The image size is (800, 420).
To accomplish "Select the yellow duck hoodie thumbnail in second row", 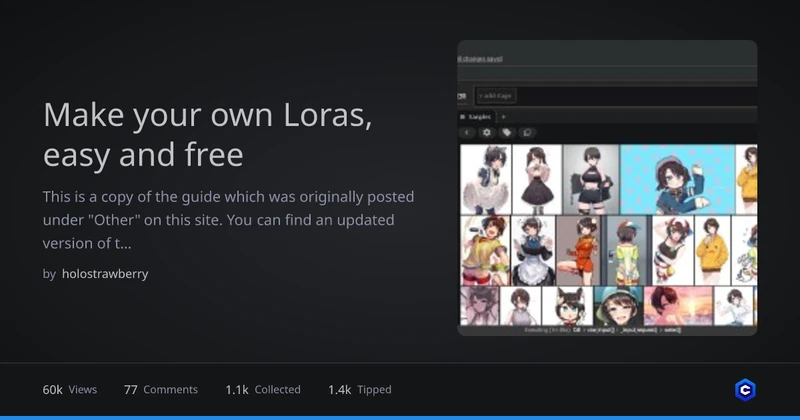I will coord(712,251).
